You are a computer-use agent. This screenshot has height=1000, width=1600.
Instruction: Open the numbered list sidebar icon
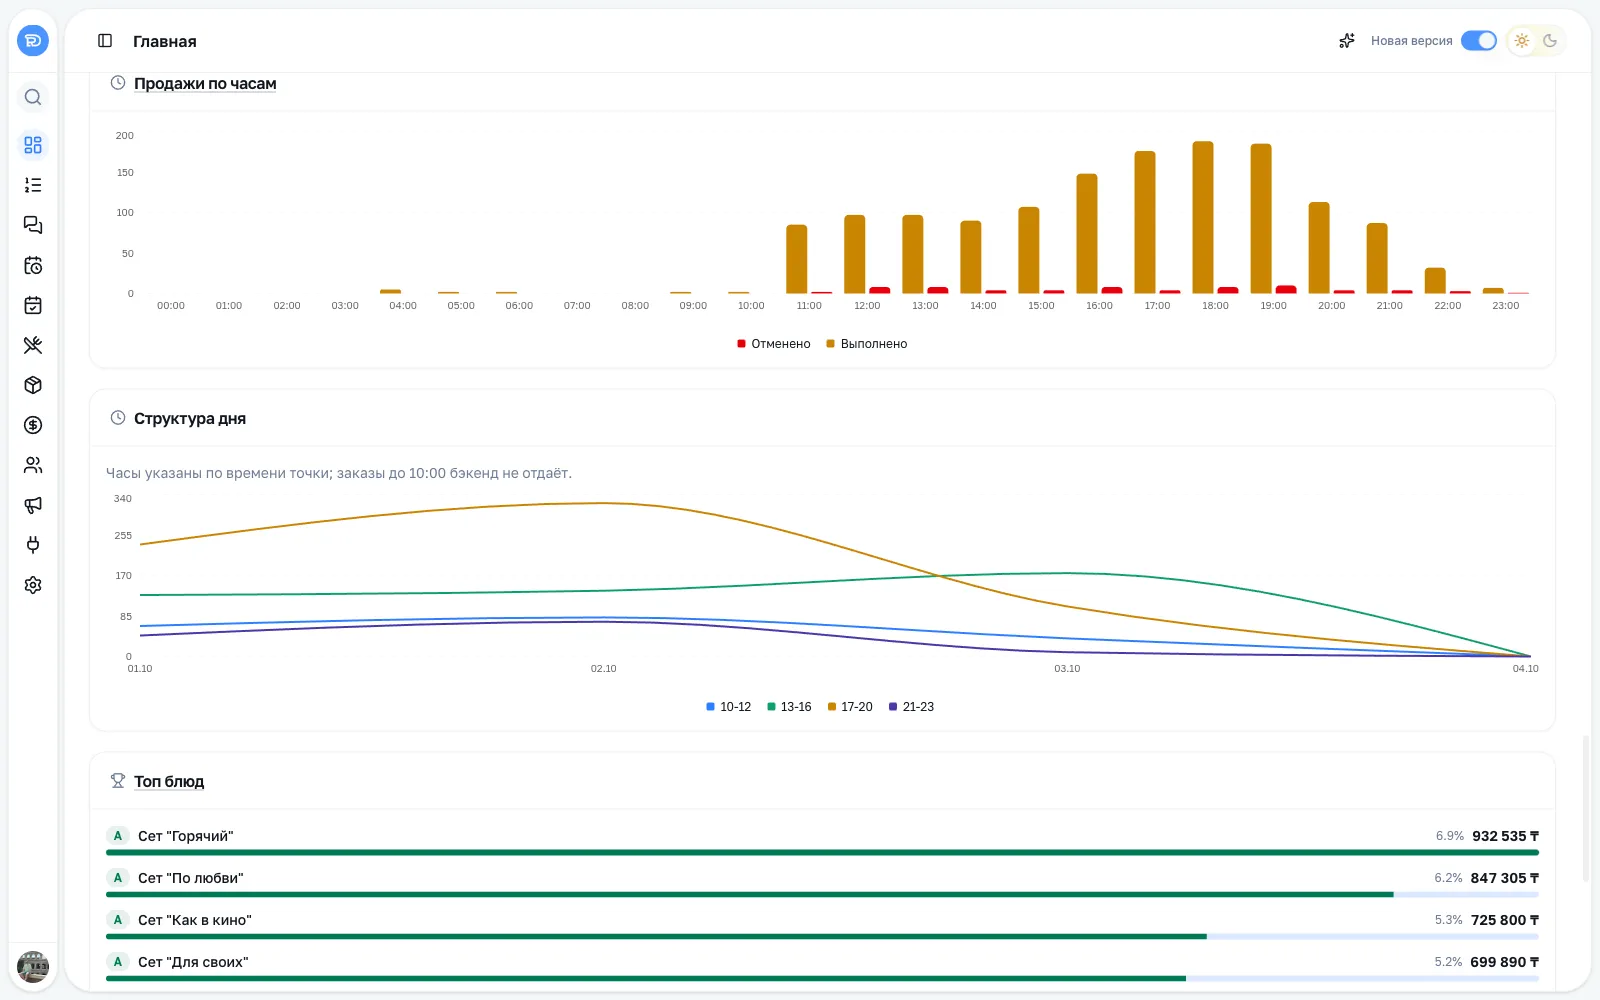coord(33,185)
